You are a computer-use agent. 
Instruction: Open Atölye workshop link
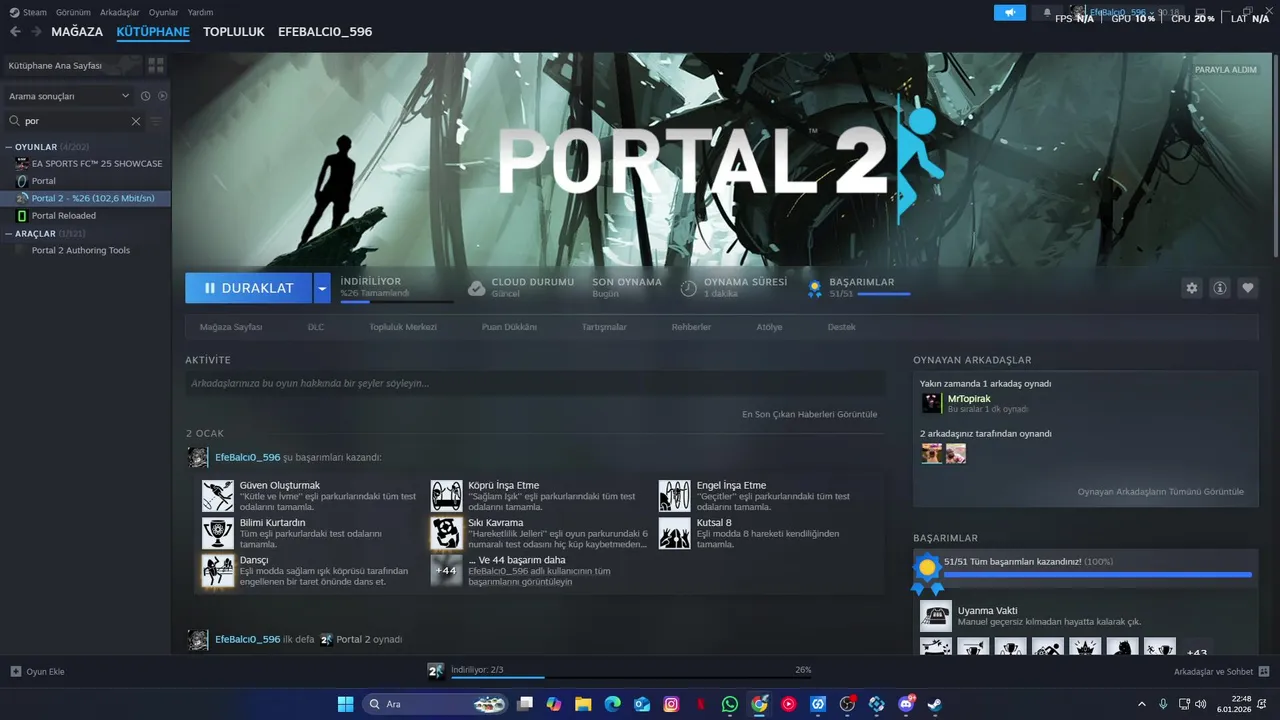point(769,327)
